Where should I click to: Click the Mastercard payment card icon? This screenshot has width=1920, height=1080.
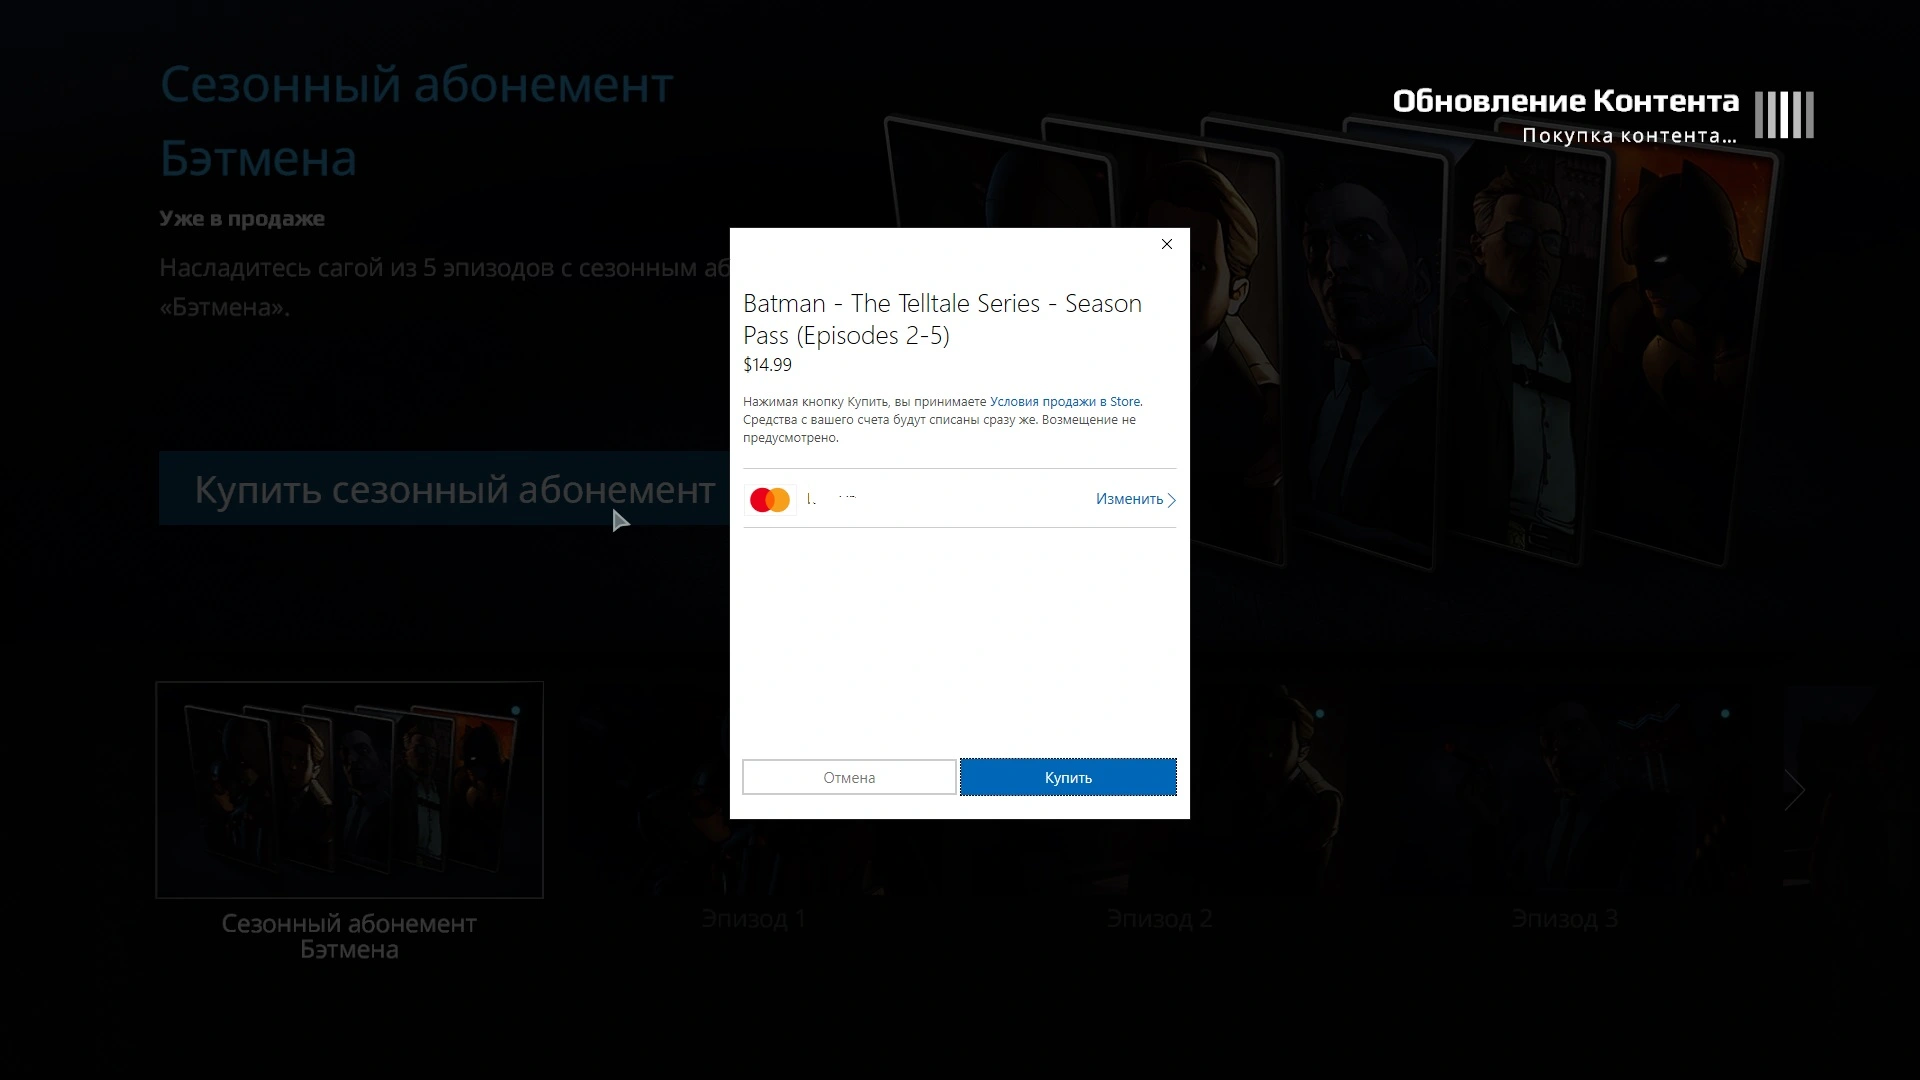pyautogui.click(x=770, y=499)
